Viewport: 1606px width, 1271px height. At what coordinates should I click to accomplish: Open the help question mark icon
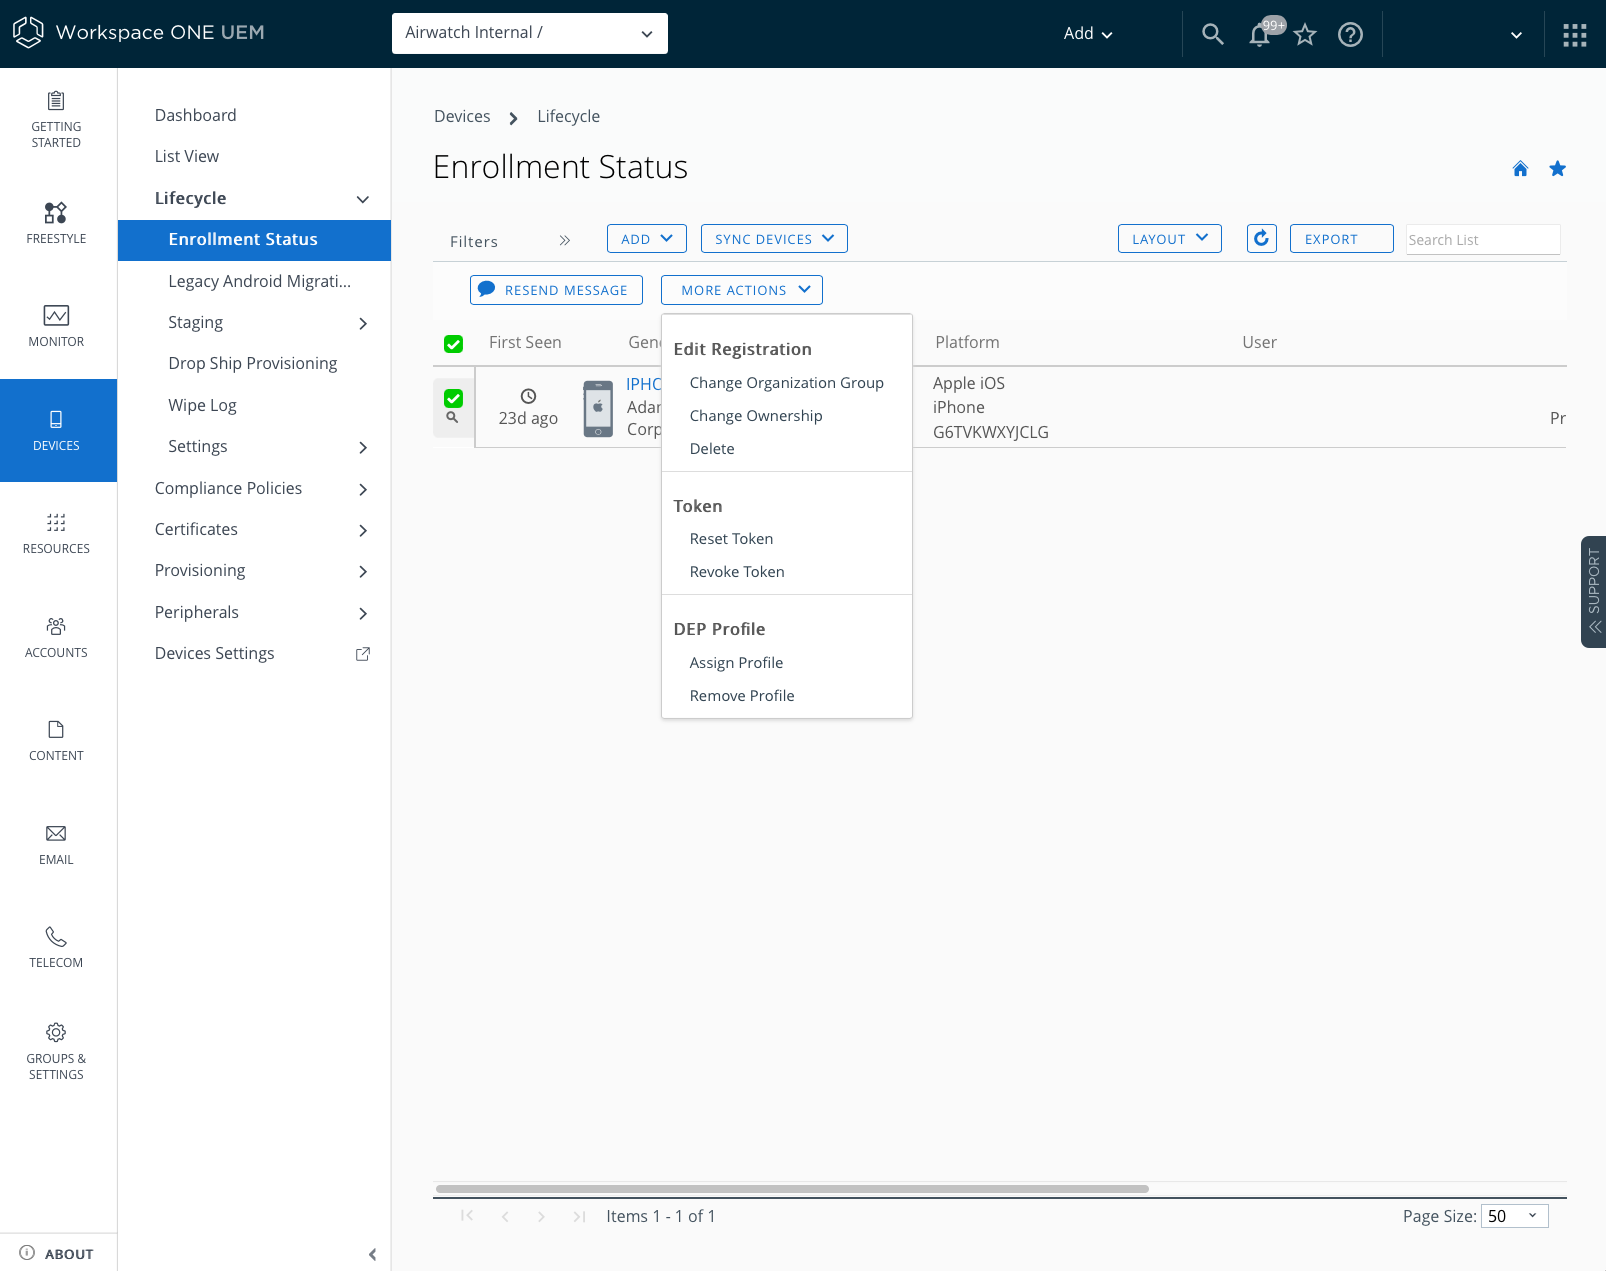(x=1350, y=35)
